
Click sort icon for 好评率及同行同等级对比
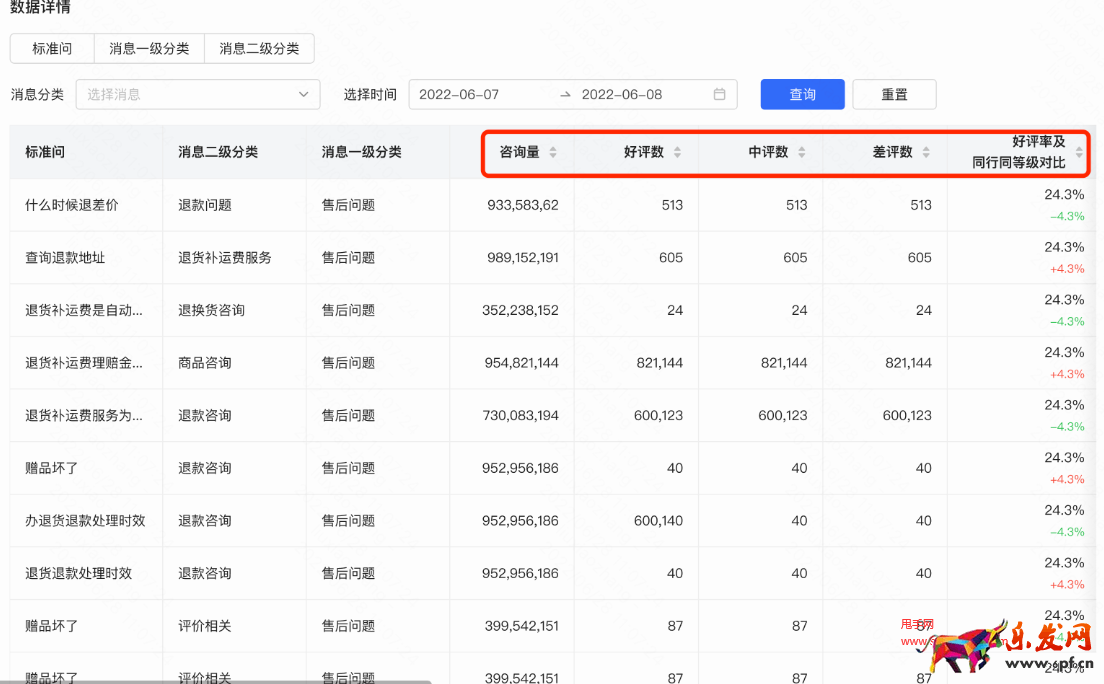tap(1079, 153)
